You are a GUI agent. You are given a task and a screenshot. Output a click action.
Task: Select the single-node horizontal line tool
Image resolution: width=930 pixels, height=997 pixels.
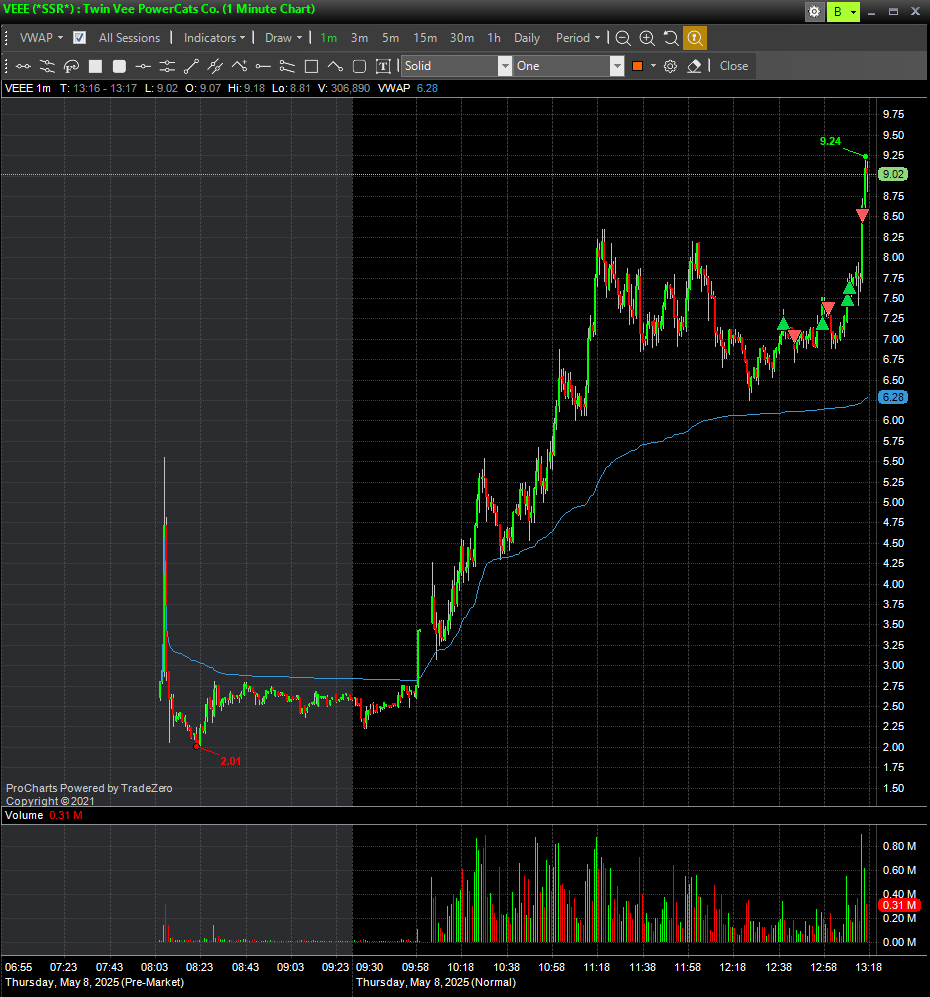click(x=143, y=66)
